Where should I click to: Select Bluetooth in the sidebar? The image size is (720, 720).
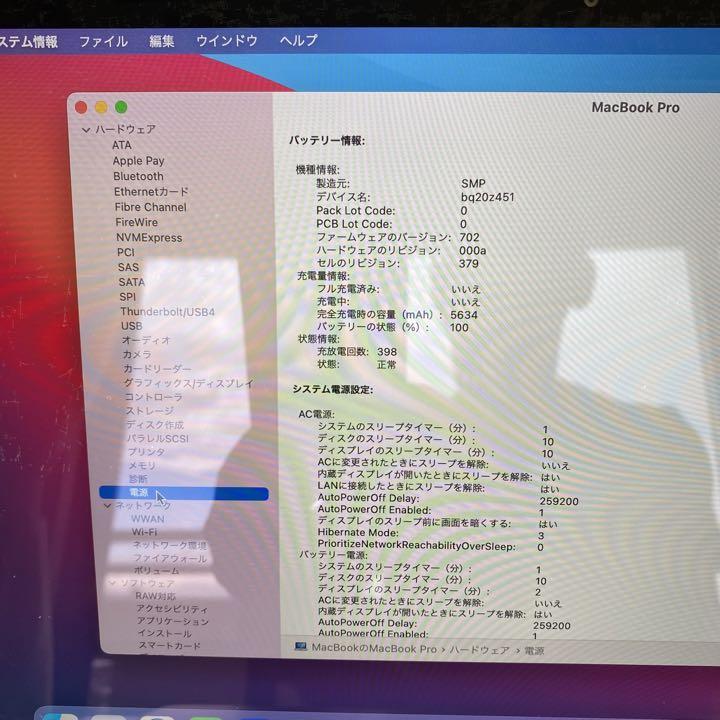pos(138,176)
